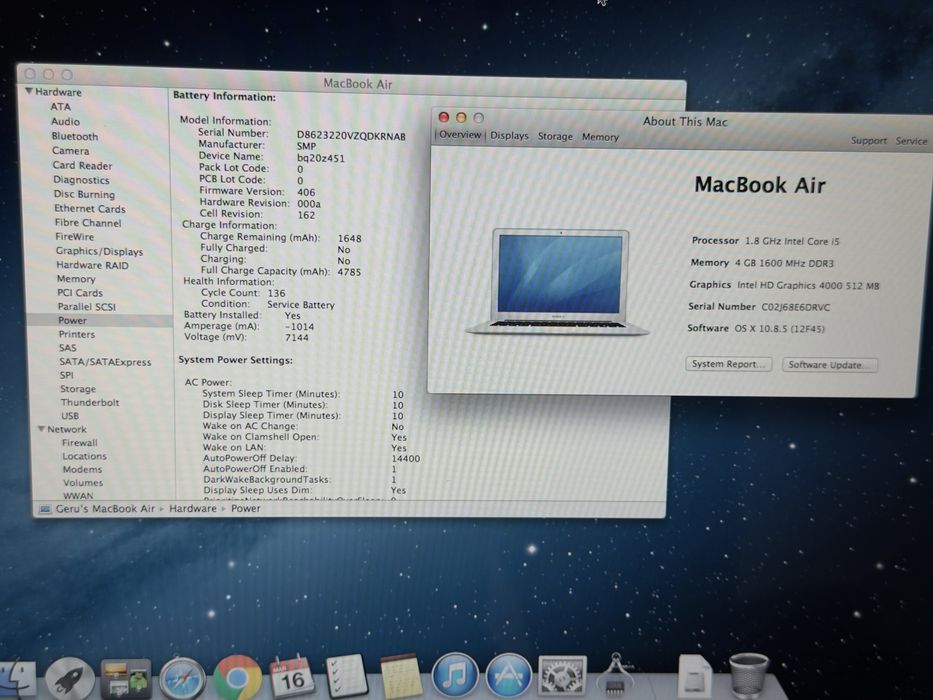Close the About This Mac window
Viewport: 933px width, 700px height.
coord(443,117)
